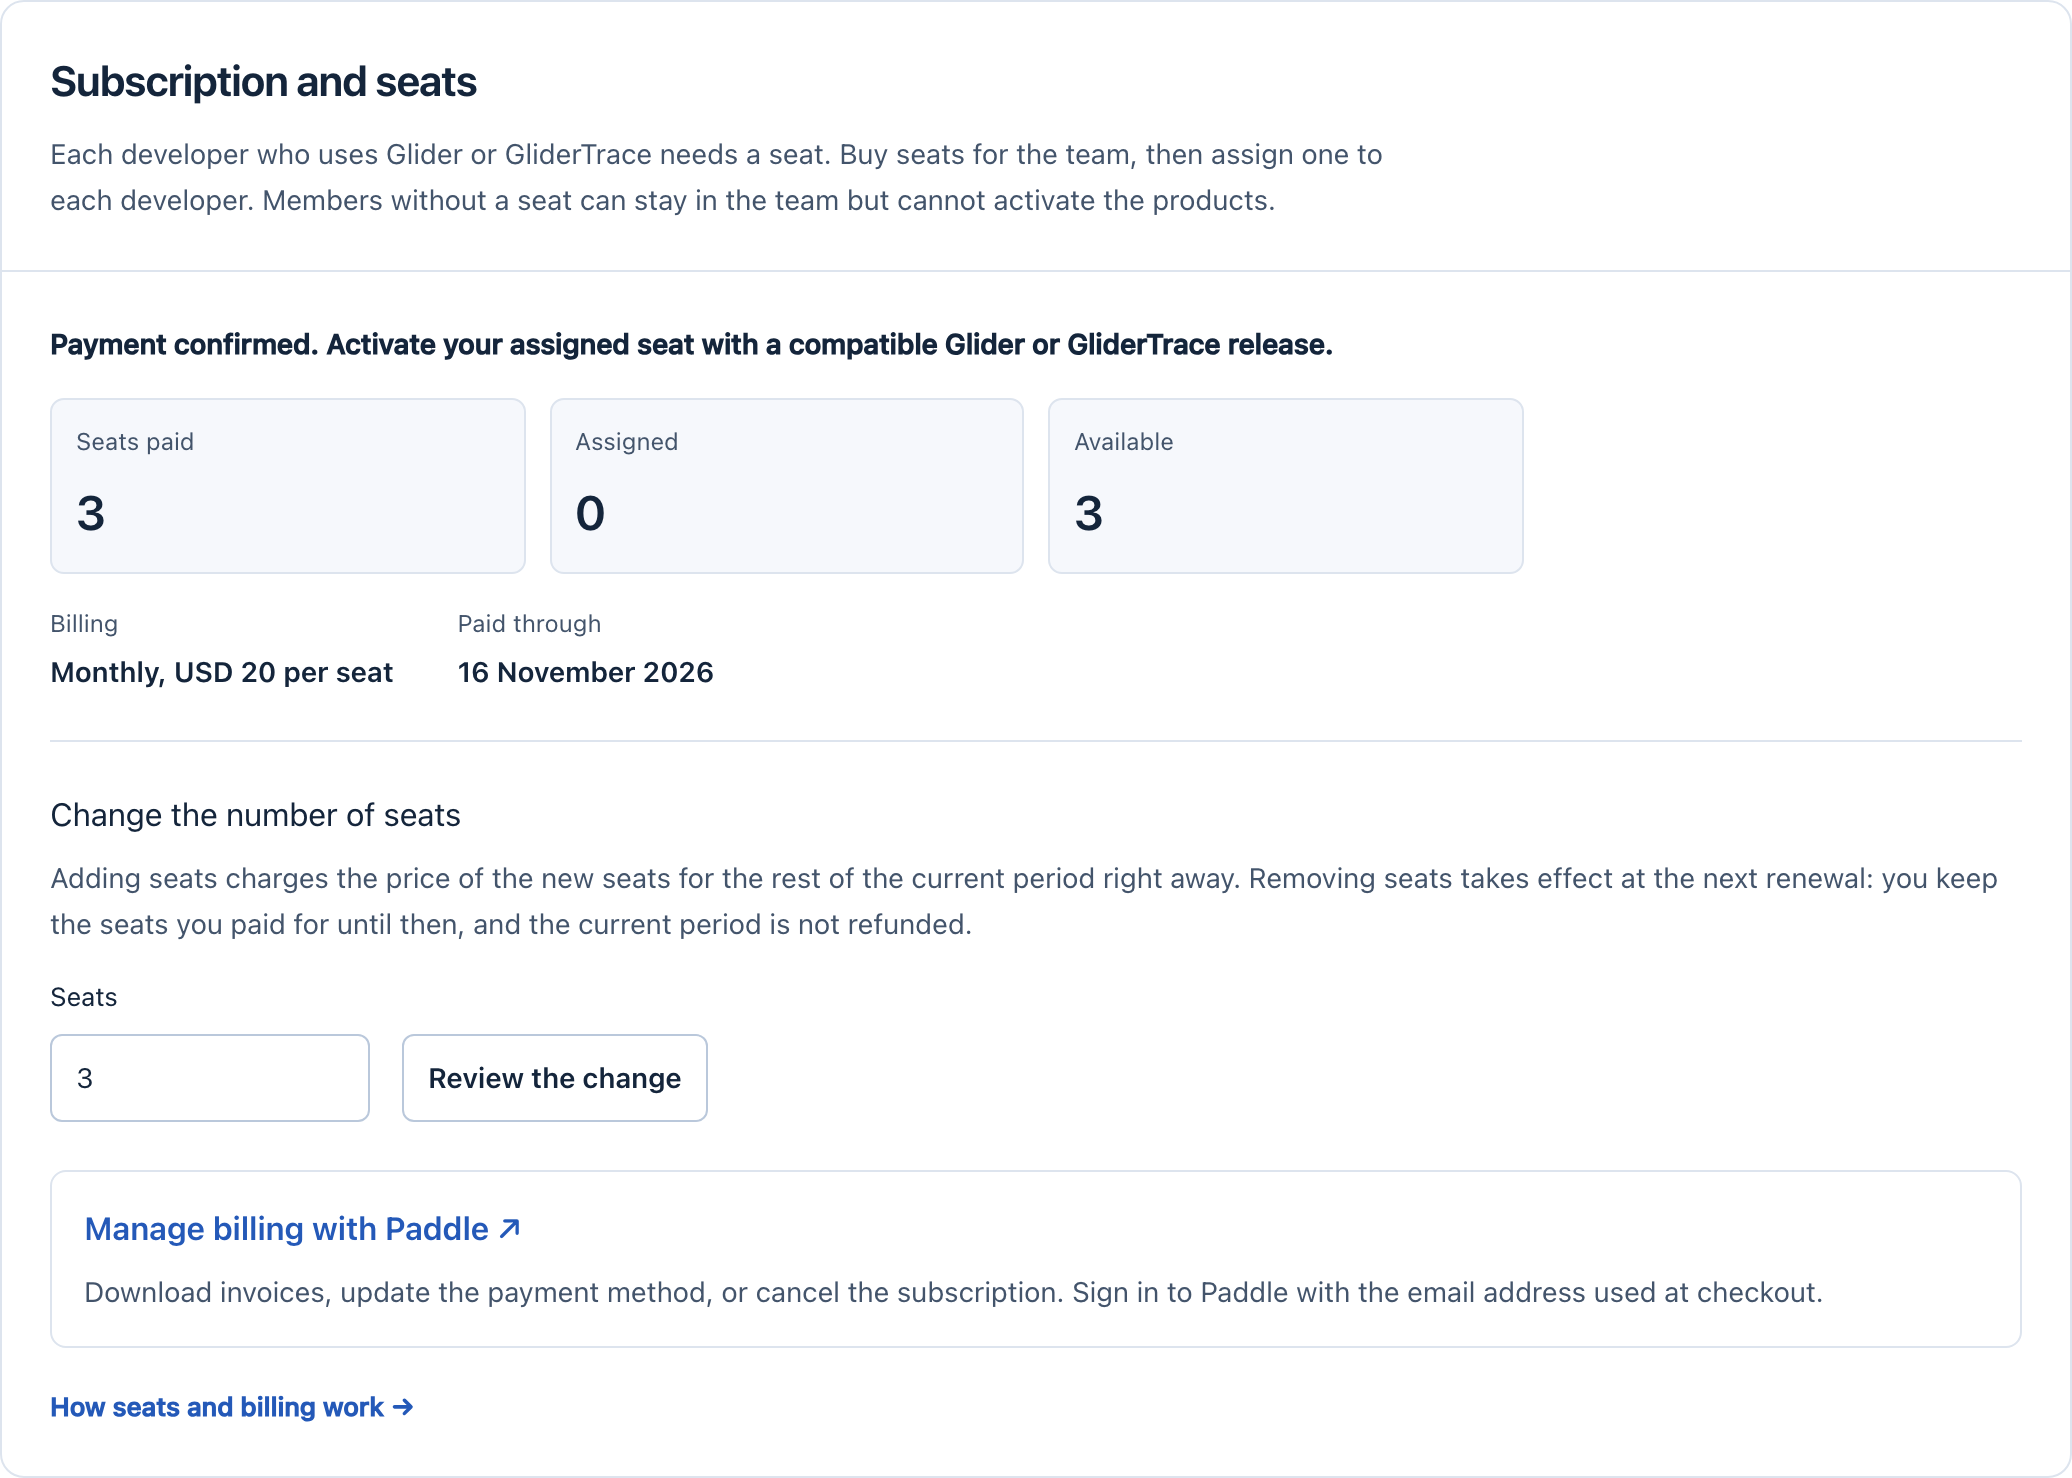Click the Available seats card

(x=1286, y=486)
